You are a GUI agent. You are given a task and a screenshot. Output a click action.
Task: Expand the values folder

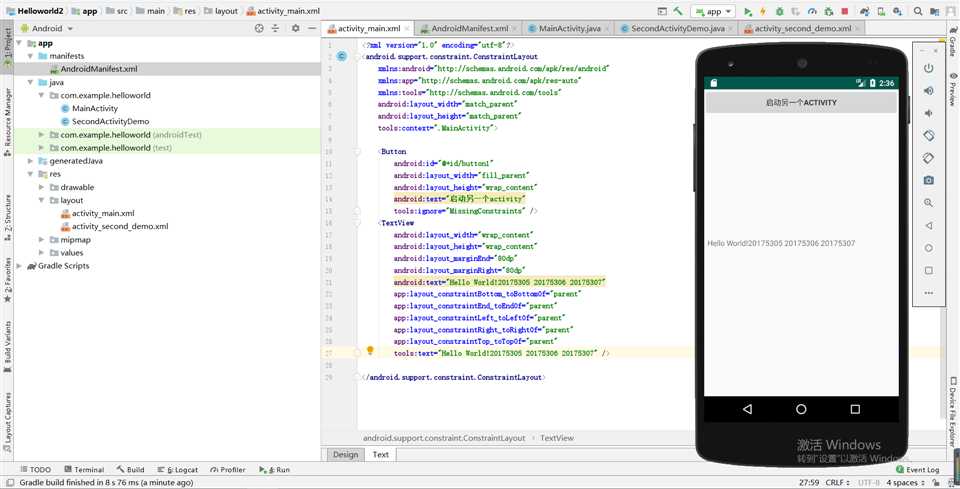41,253
